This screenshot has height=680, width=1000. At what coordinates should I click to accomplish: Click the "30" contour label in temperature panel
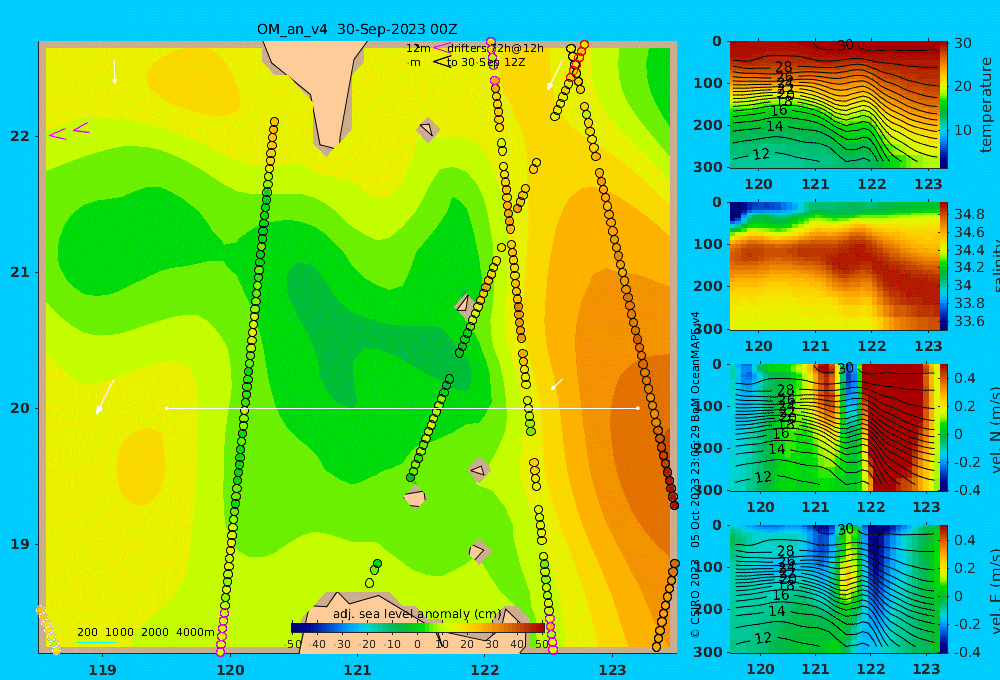click(846, 45)
